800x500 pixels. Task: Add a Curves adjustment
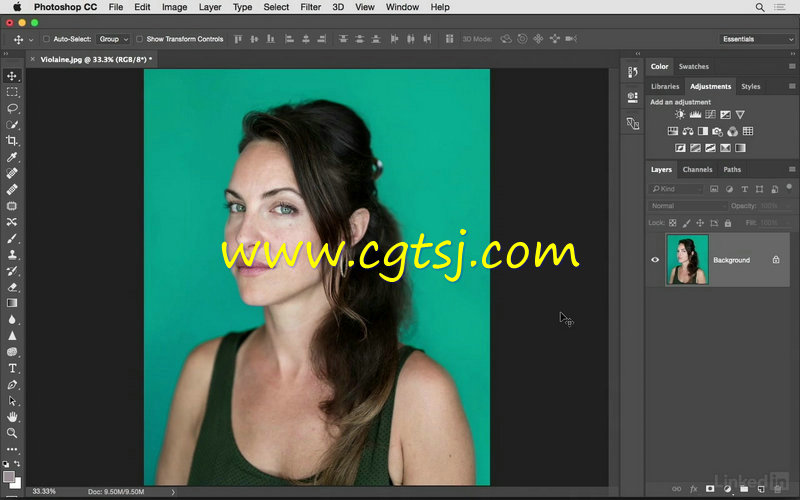pos(710,114)
